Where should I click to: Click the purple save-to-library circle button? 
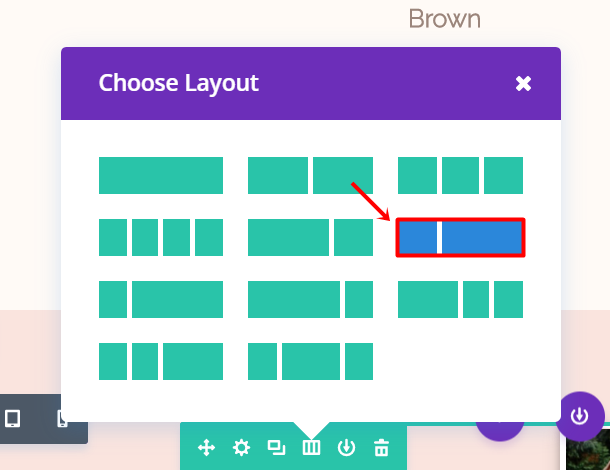tap(579, 416)
